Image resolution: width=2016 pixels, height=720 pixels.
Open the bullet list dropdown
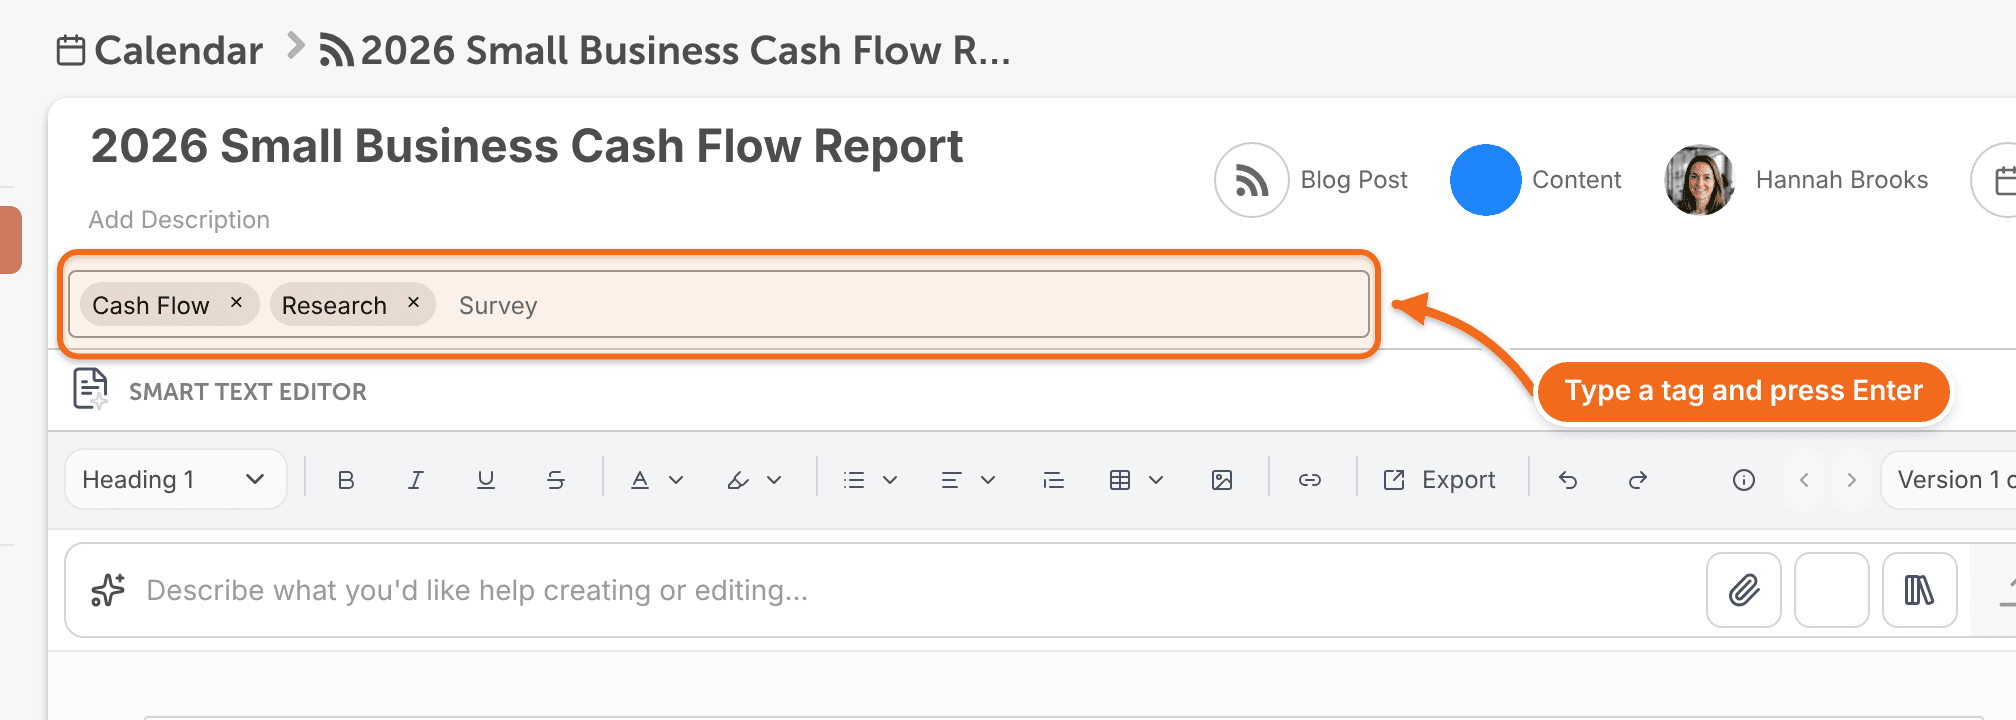coord(870,480)
